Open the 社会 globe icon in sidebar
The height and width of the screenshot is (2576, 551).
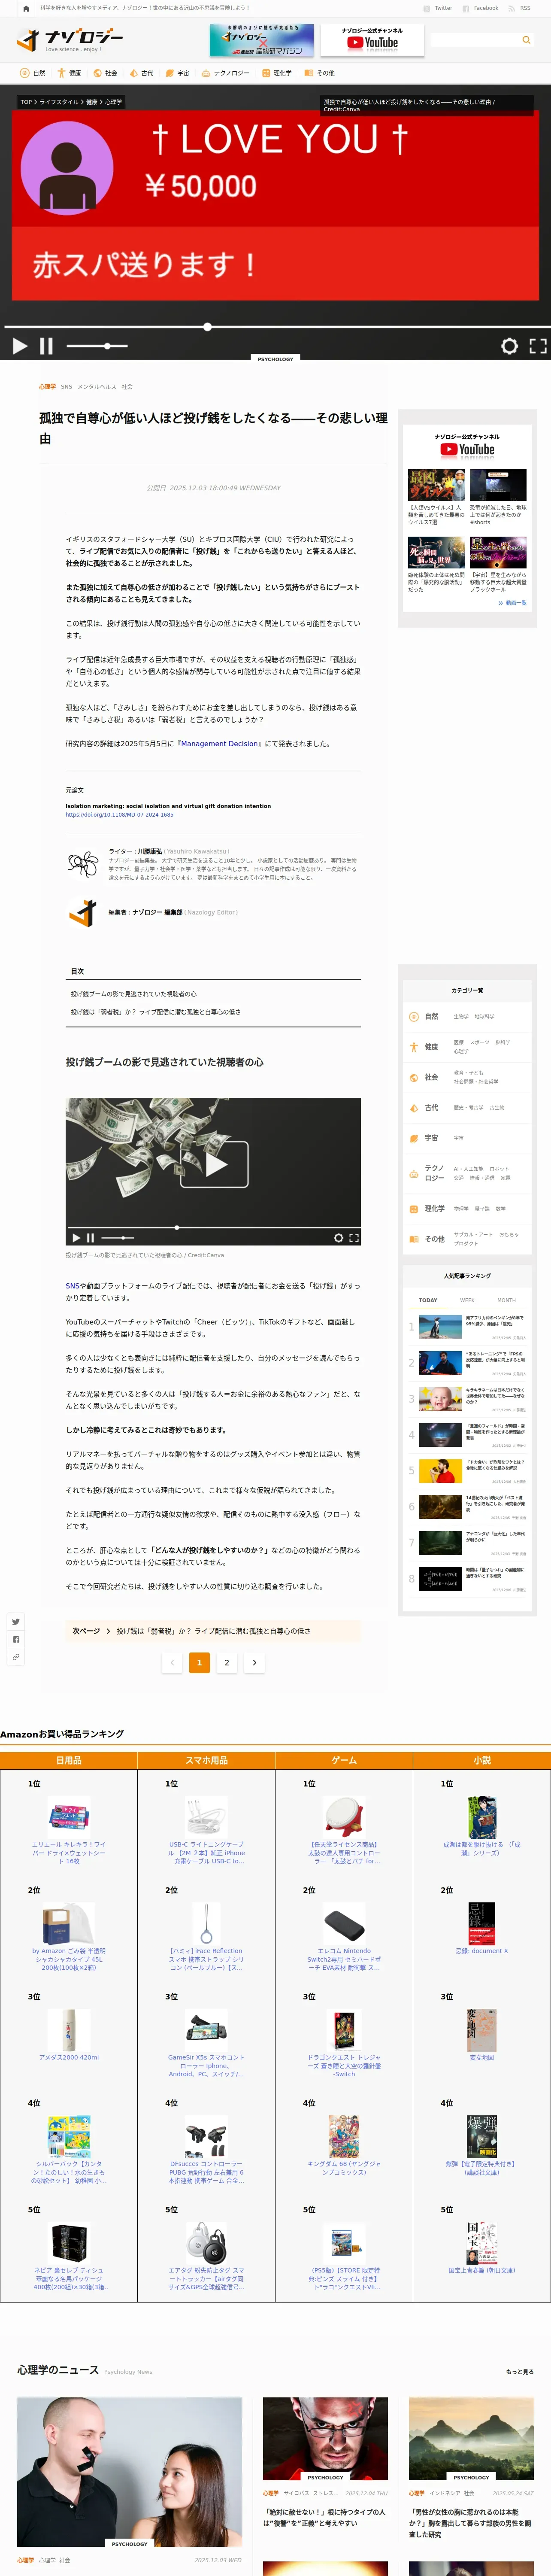click(x=414, y=1078)
